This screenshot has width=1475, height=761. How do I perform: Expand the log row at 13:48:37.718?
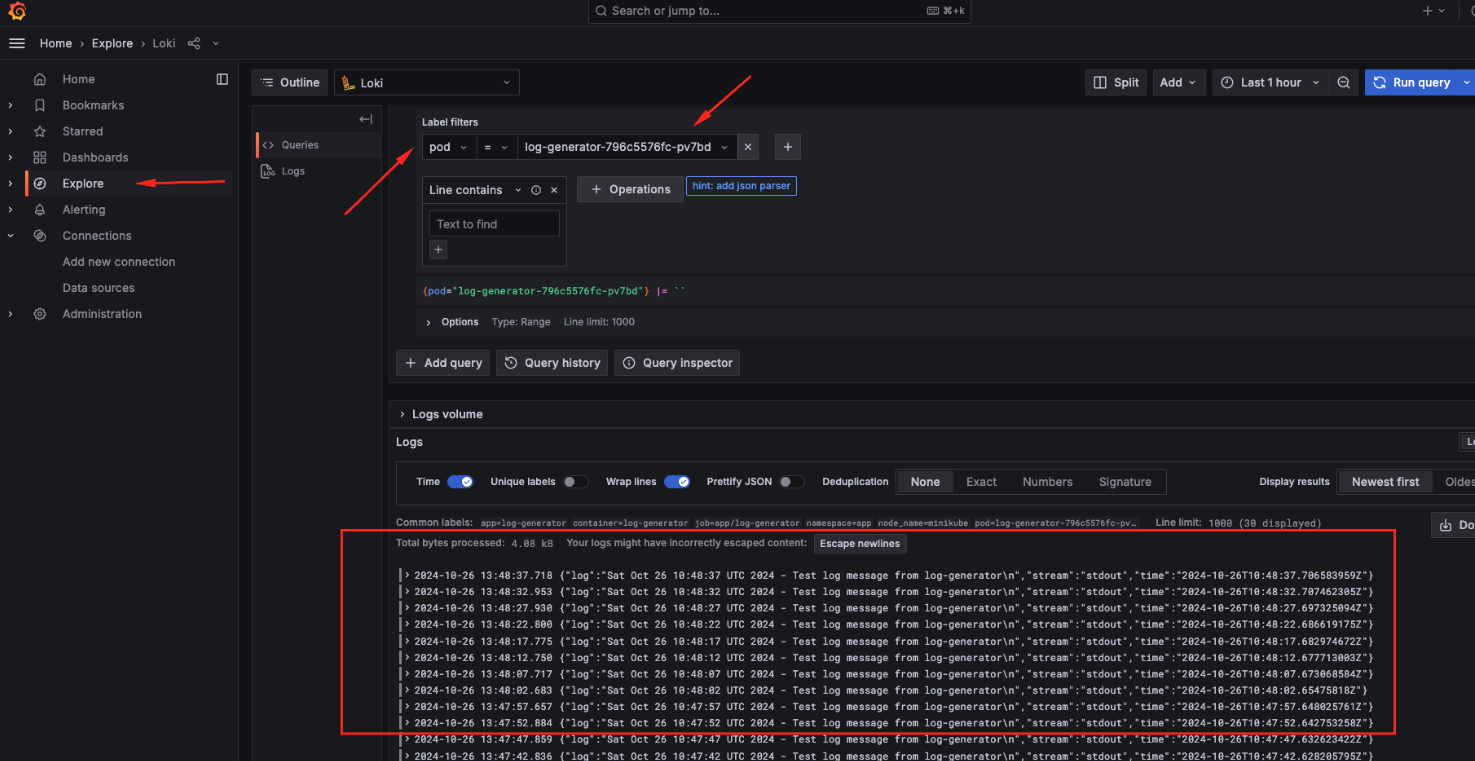(406, 576)
